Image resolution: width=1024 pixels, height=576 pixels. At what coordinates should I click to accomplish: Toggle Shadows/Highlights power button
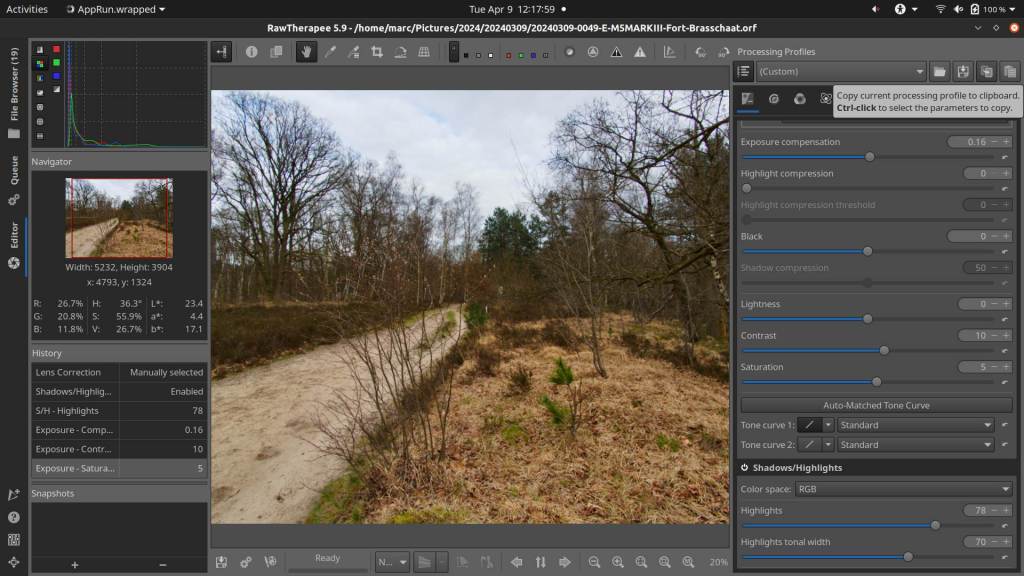pos(744,468)
